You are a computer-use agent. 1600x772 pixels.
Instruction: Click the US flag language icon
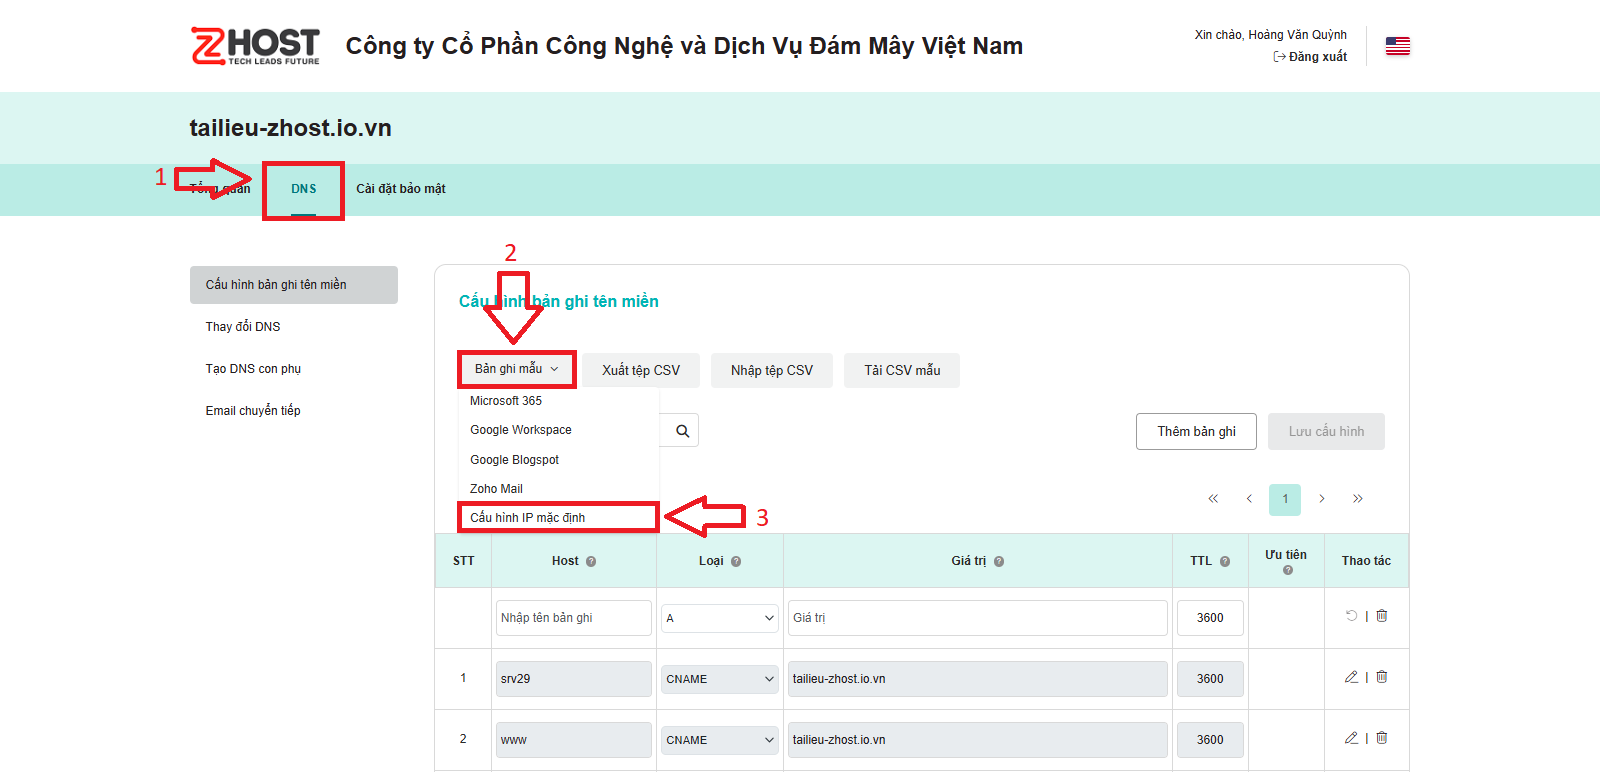pyautogui.click(x=1397, y=46)
